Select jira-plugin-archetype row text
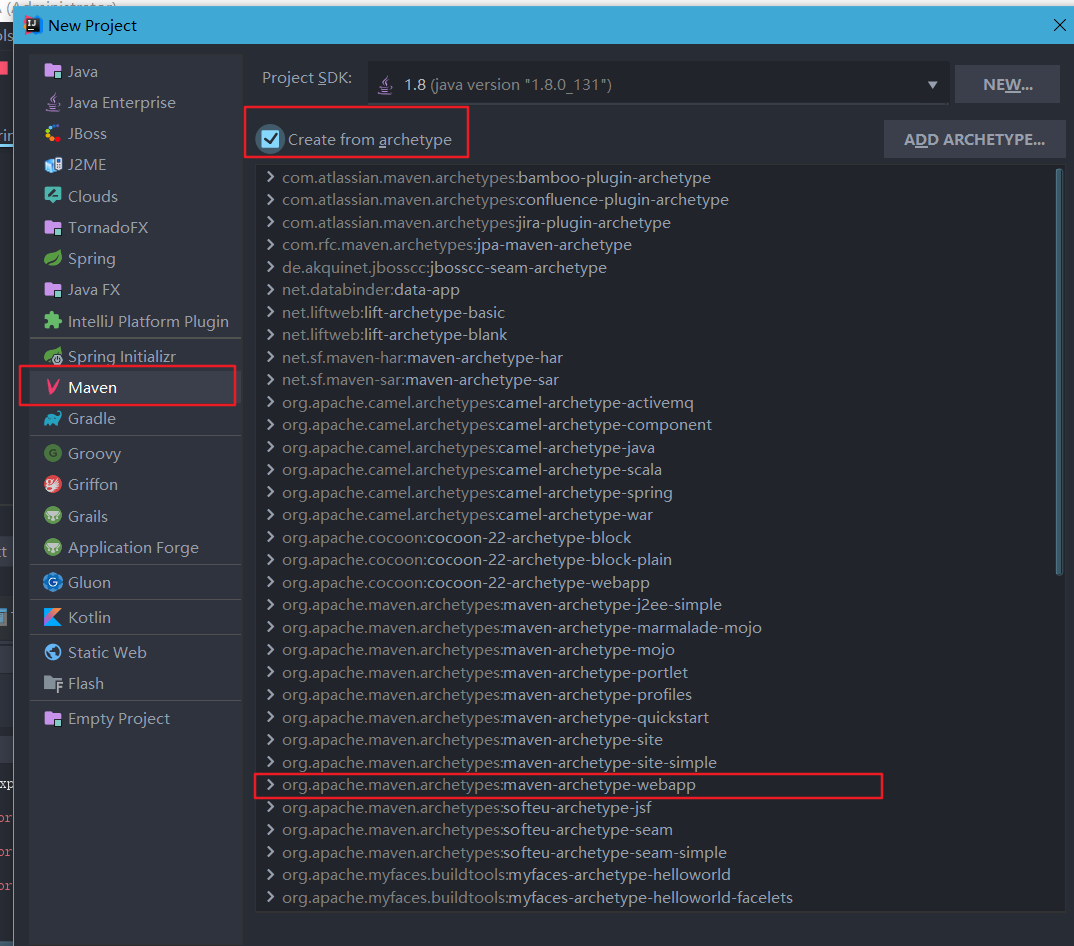Viewport: 1074px width, 946px height. pyautogui.click(x=476, y=222)
